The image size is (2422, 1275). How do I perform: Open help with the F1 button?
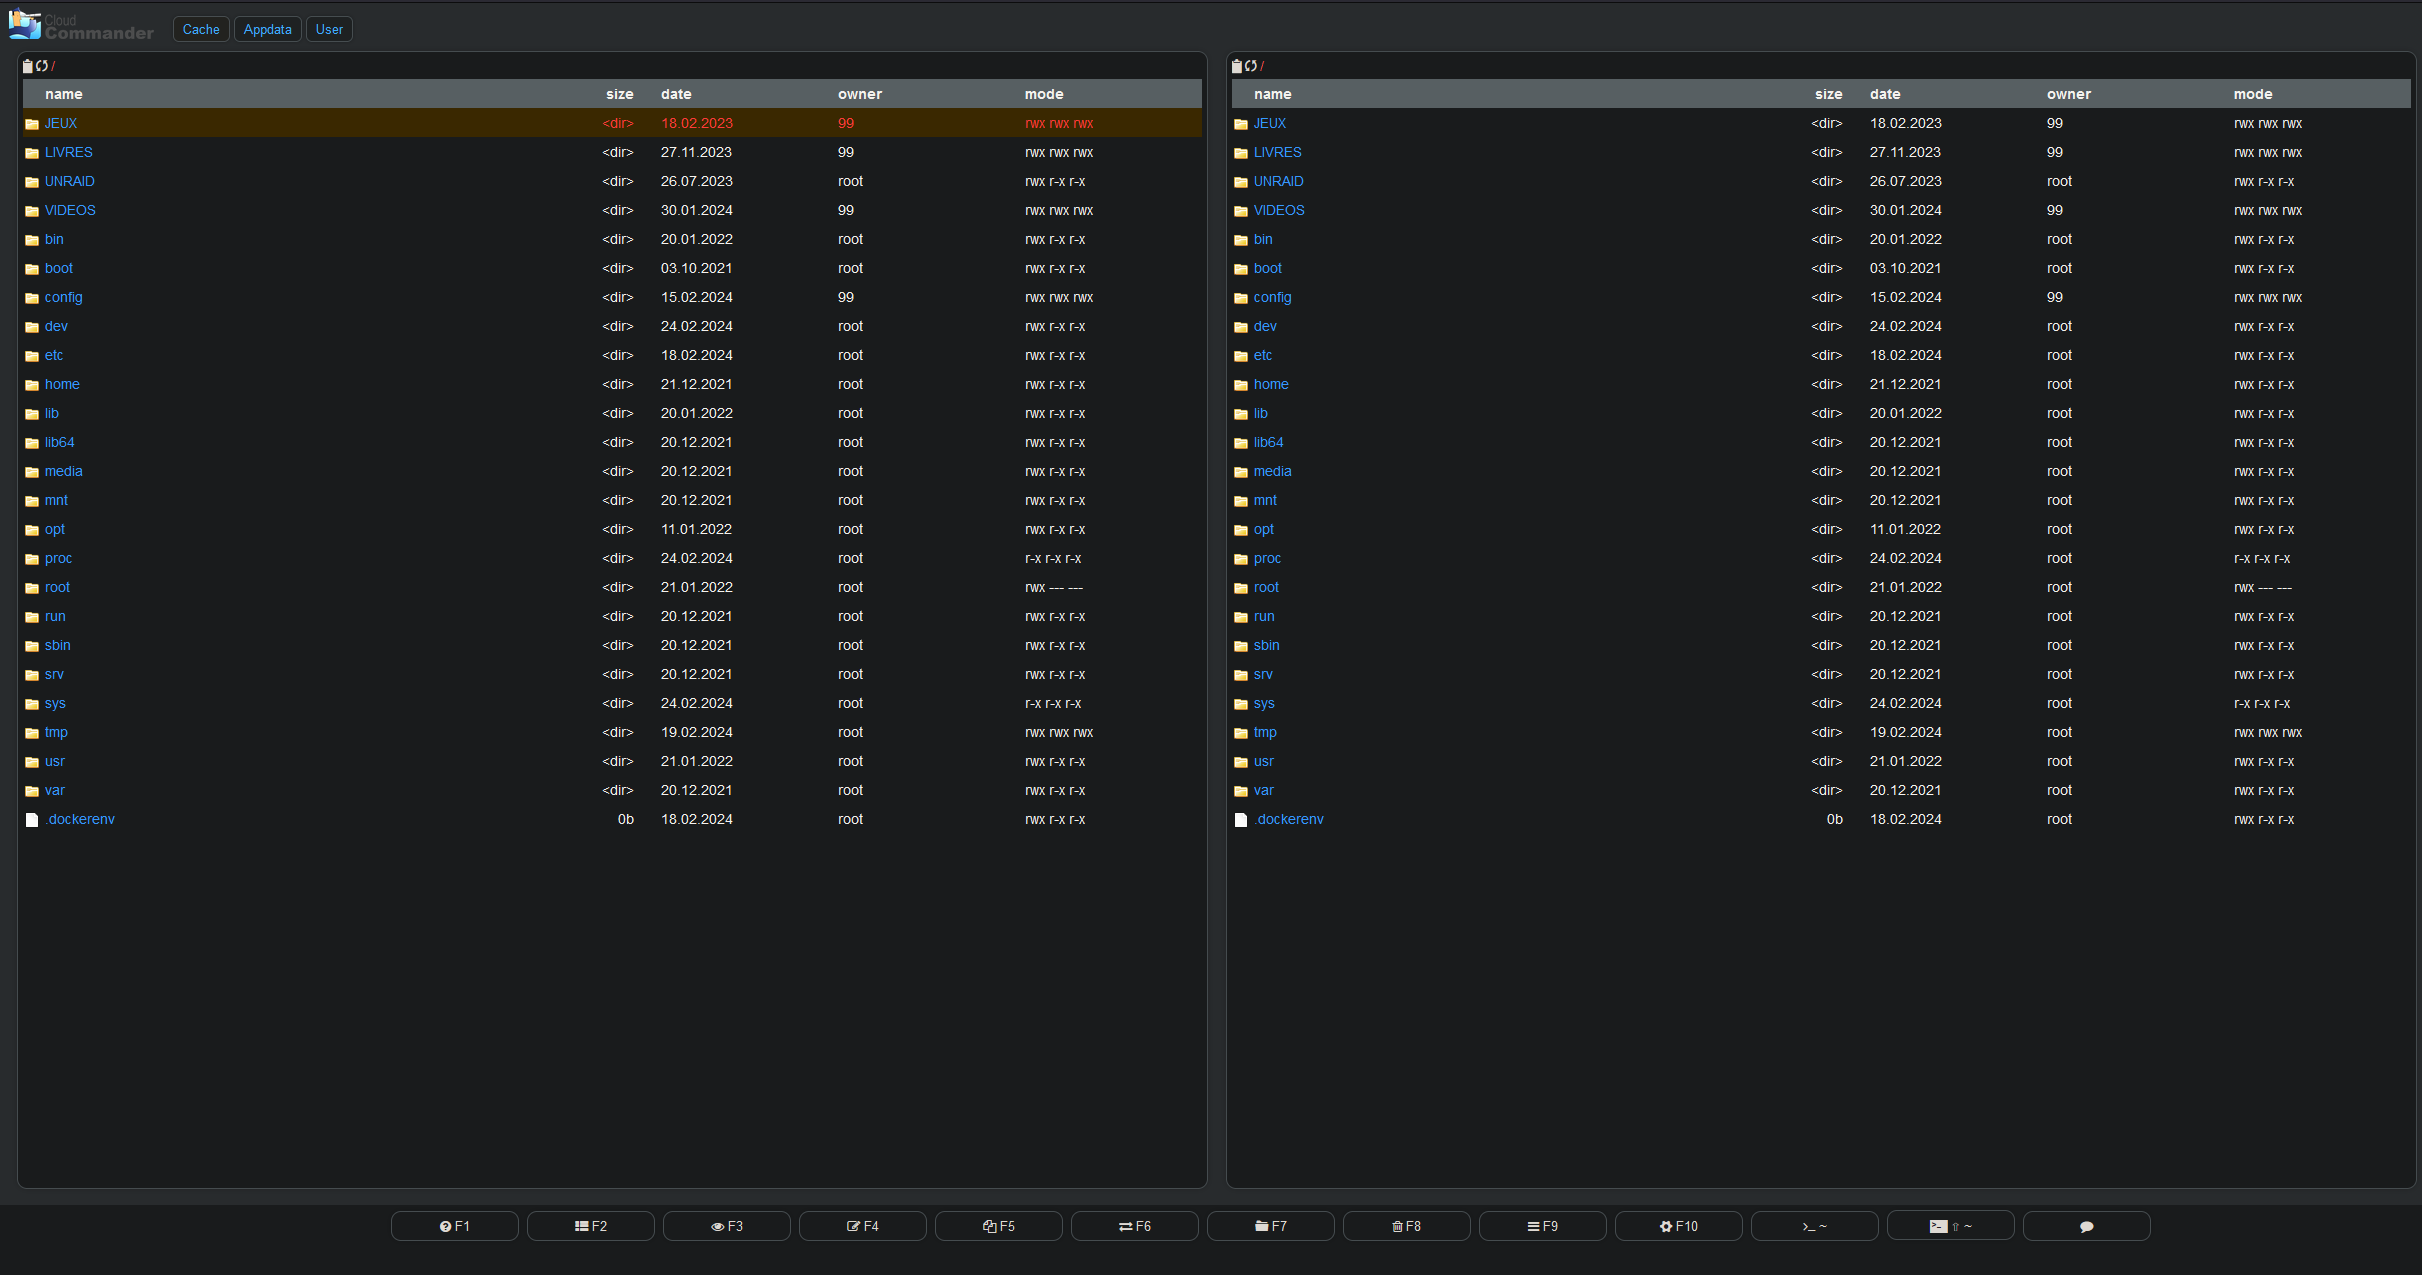455,1226
